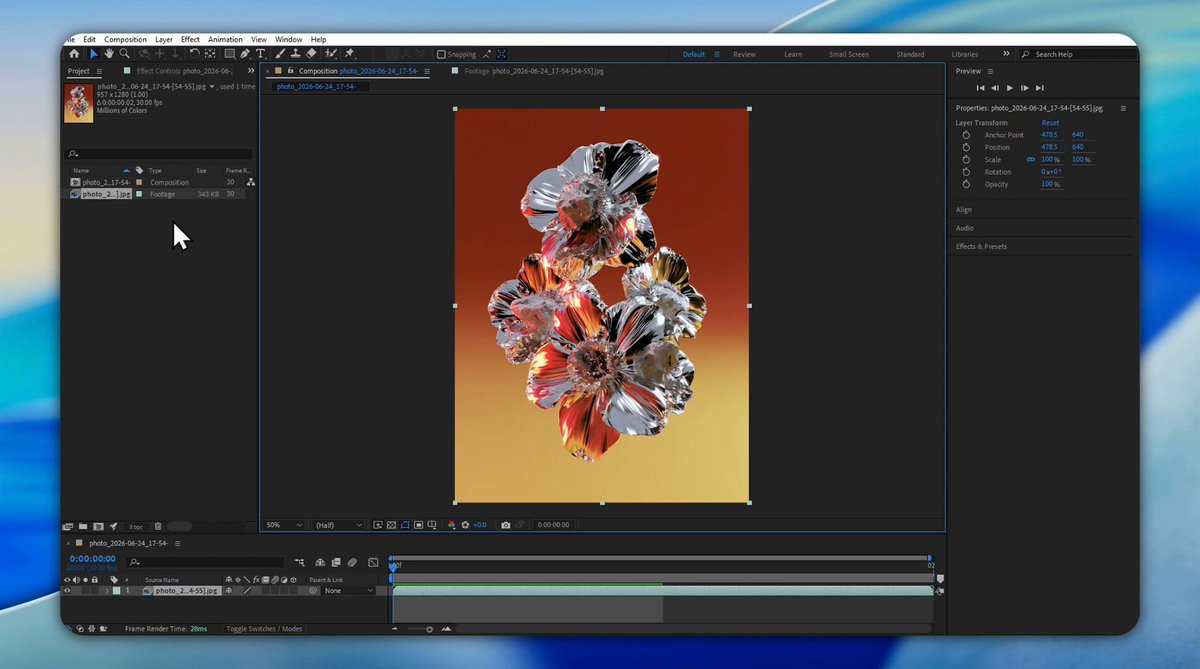Screen dimensions: 1200x669
Task: Open the show channel color management button
Action: coord(452,525)
